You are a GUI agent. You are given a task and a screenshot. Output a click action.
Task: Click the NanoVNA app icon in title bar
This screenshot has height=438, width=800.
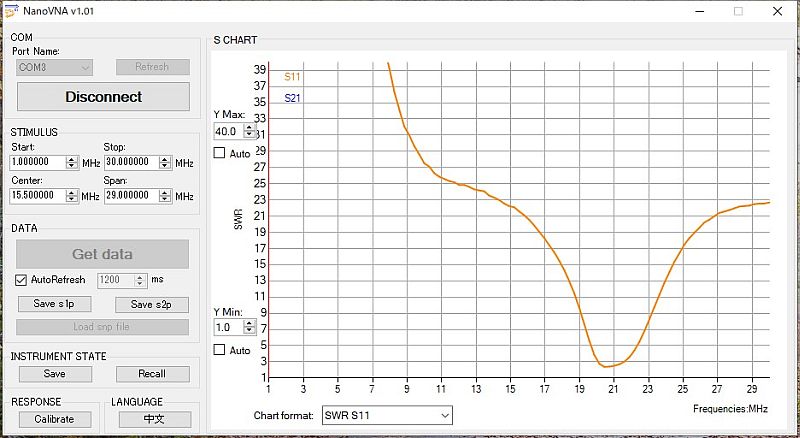[x=10, y=11]
